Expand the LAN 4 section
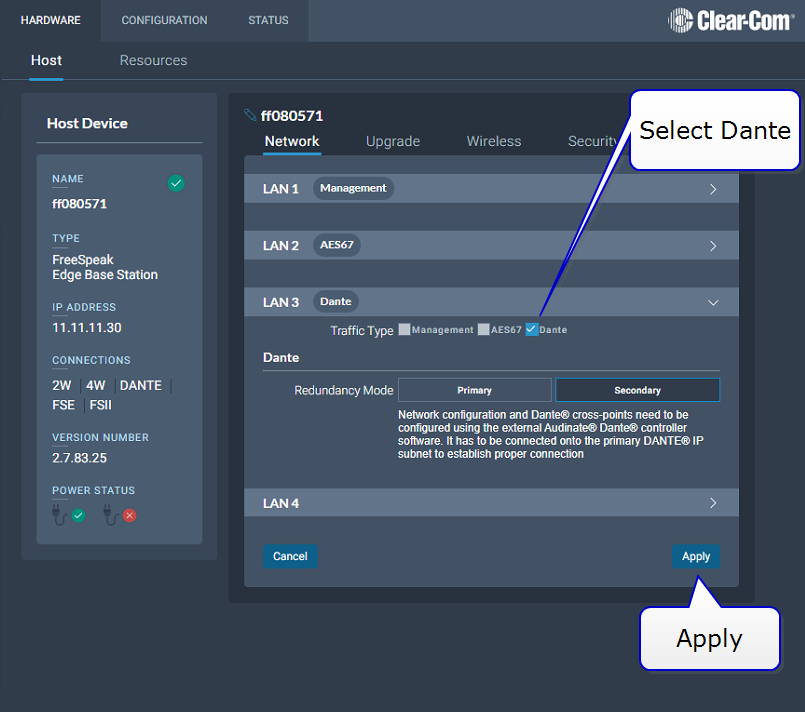Viewport: 805px width, 712px height. [713, 503]
